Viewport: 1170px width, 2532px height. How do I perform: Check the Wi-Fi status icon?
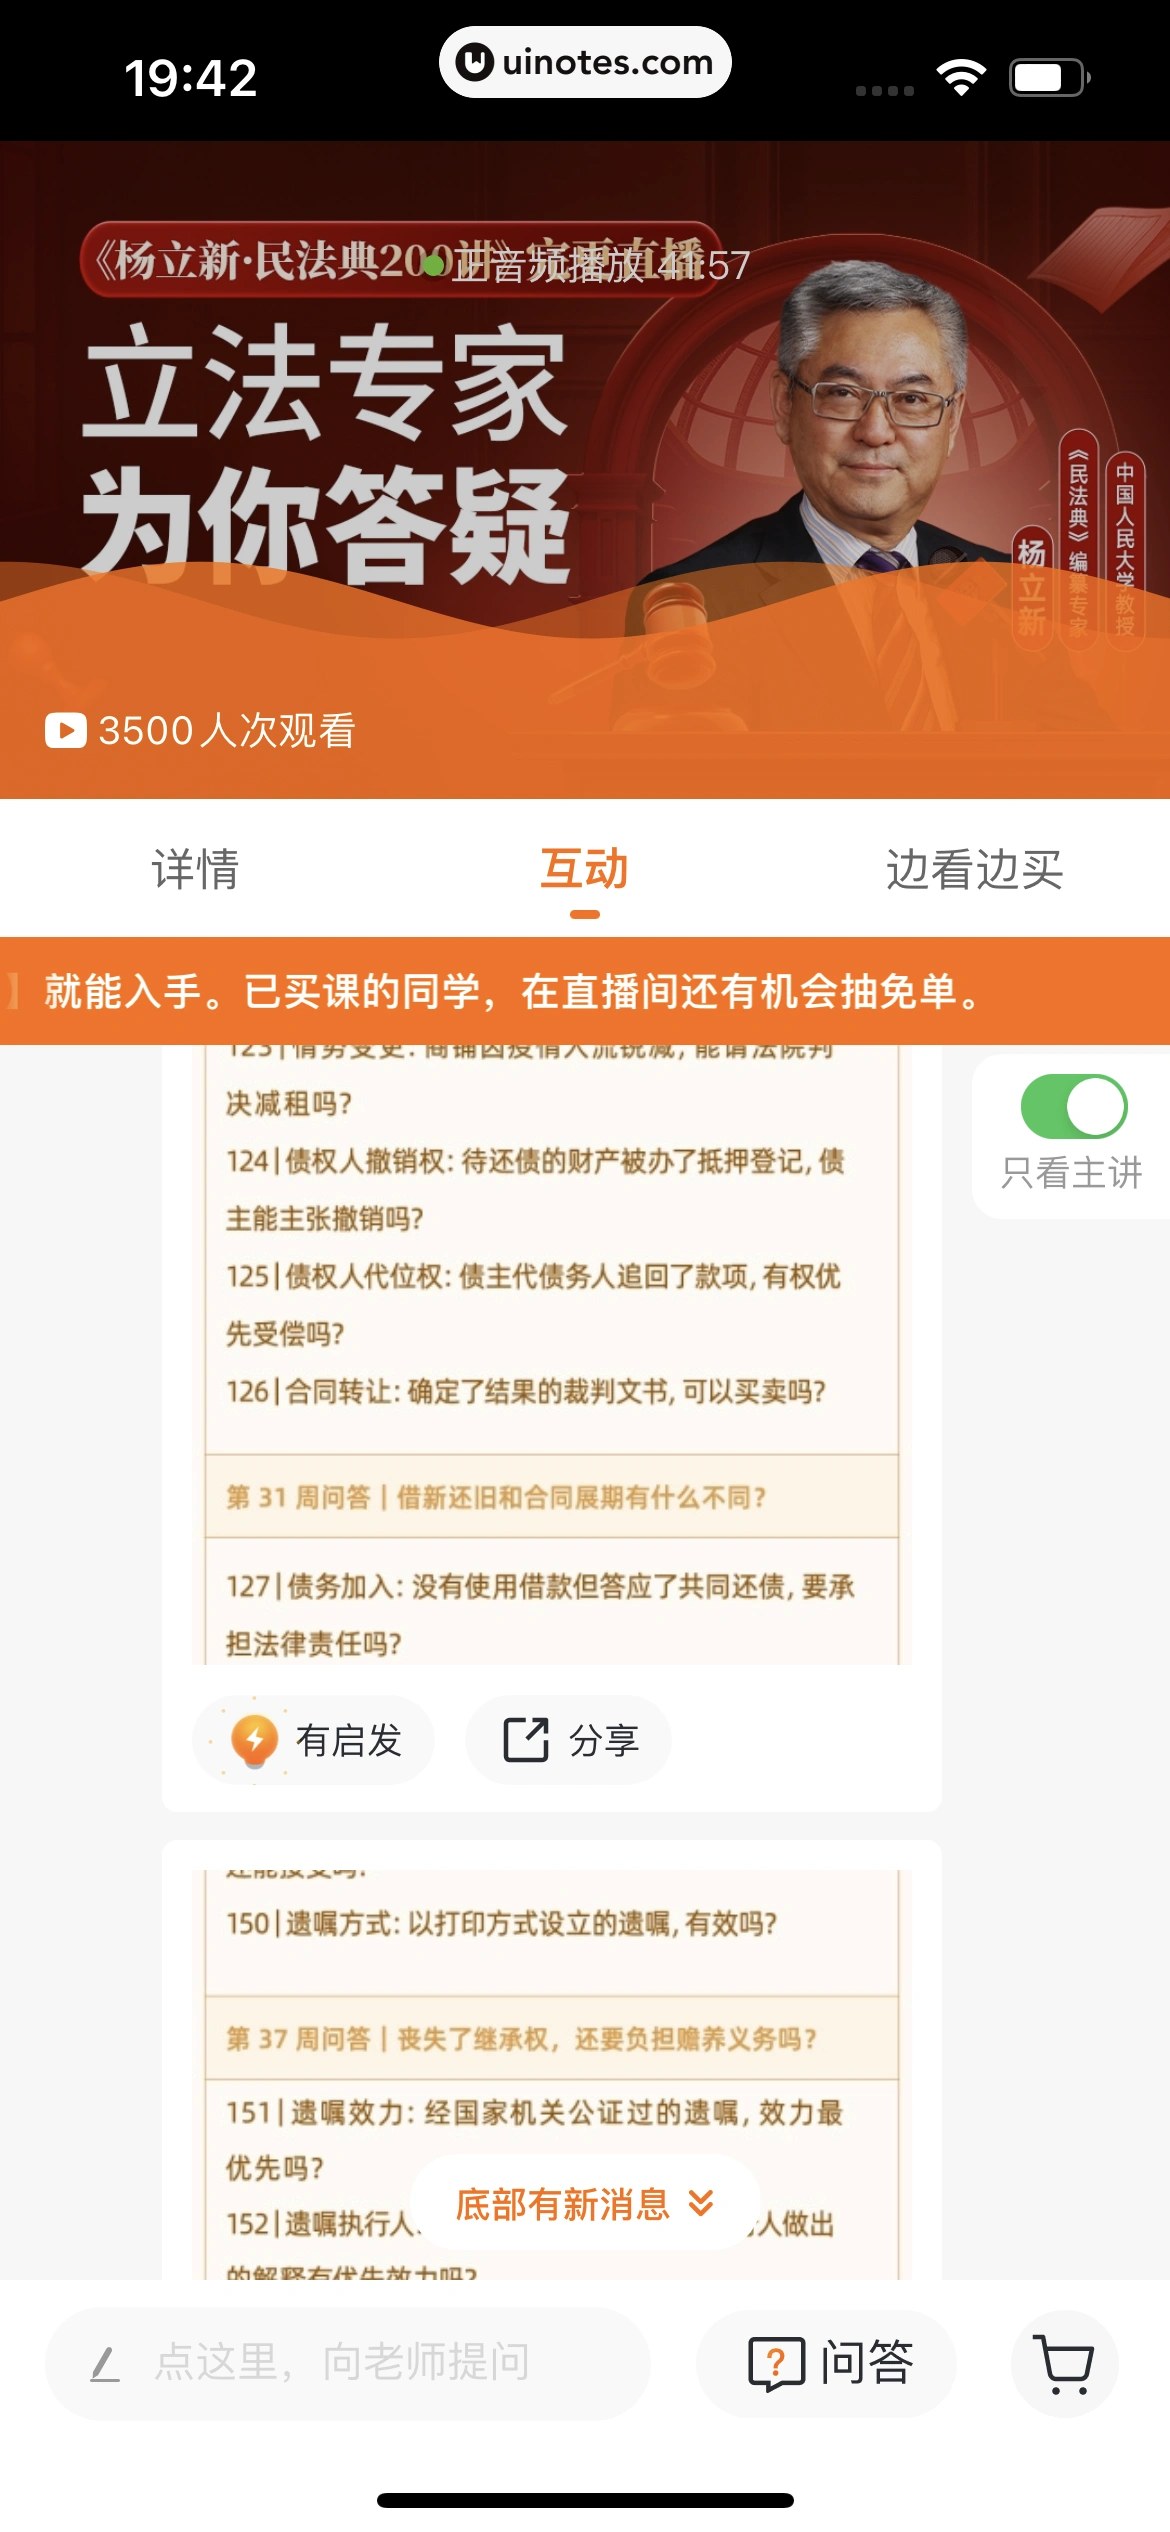(961, 78)
